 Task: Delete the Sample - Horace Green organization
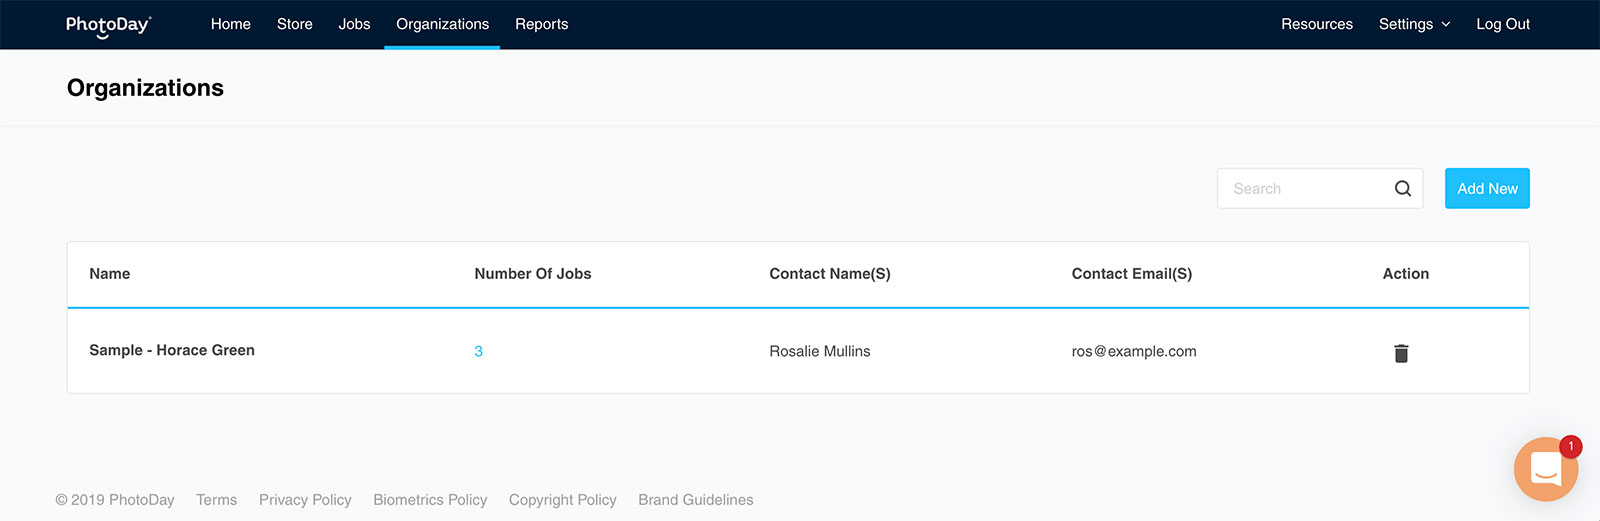pos(1401,353)
